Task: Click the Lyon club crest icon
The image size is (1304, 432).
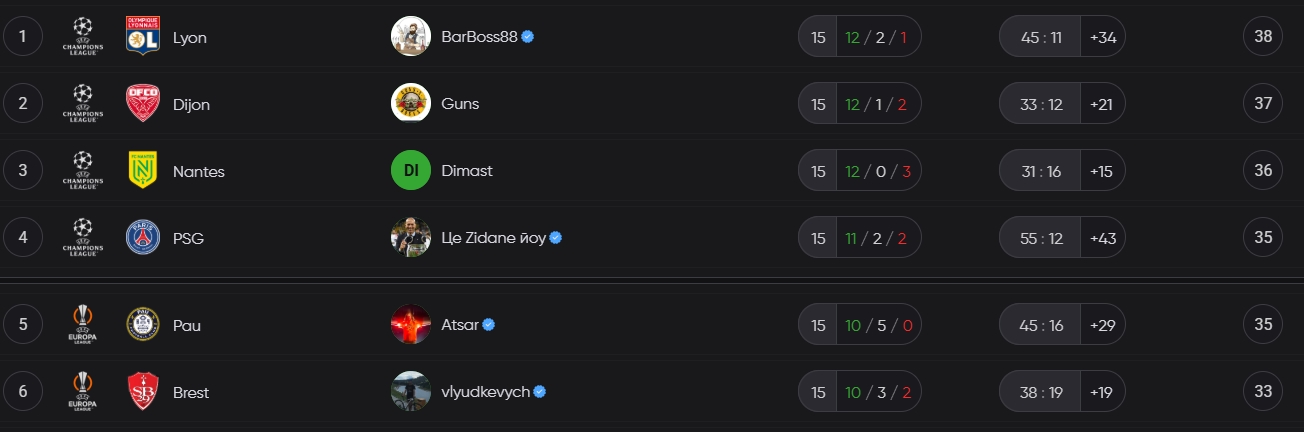Action: 143,37
